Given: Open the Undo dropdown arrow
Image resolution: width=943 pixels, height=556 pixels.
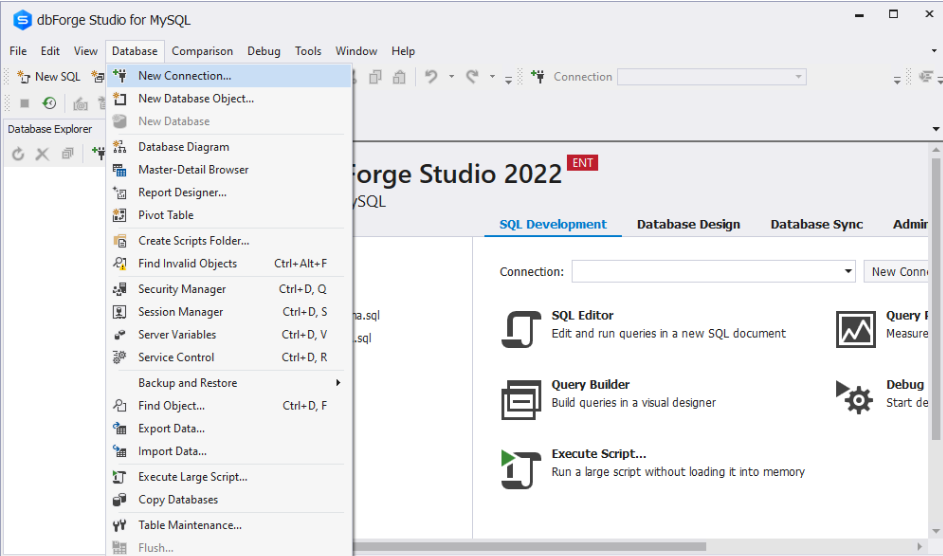Looking at the screenshot, I should click(451, 77).
